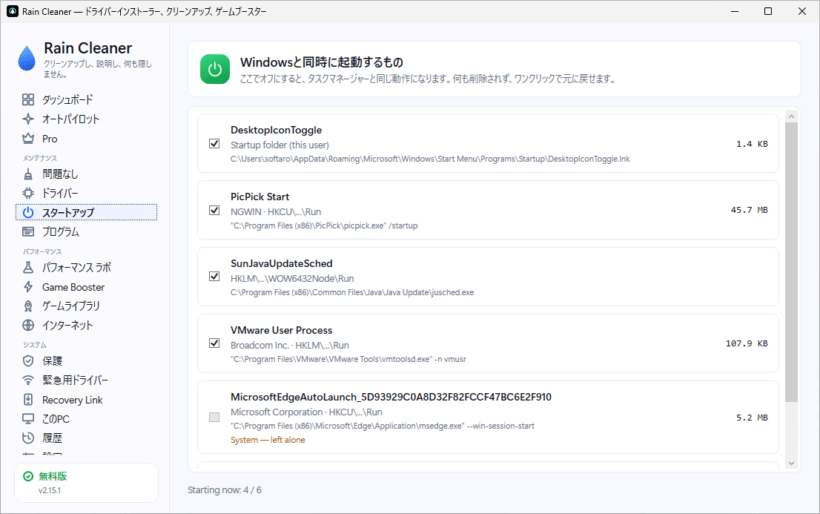
Task: Click the Recovery Link icon
Action: pos(28,399)
